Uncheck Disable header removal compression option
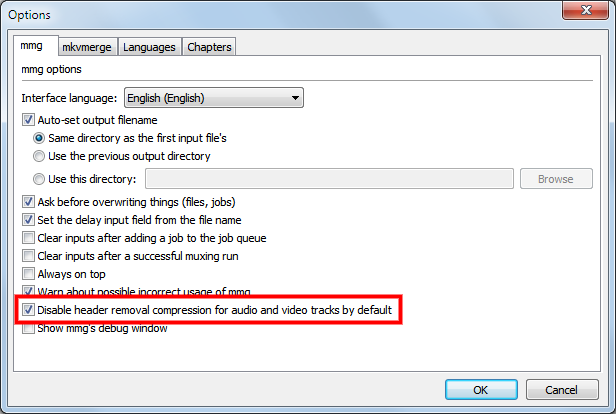 tap(28, 310)
